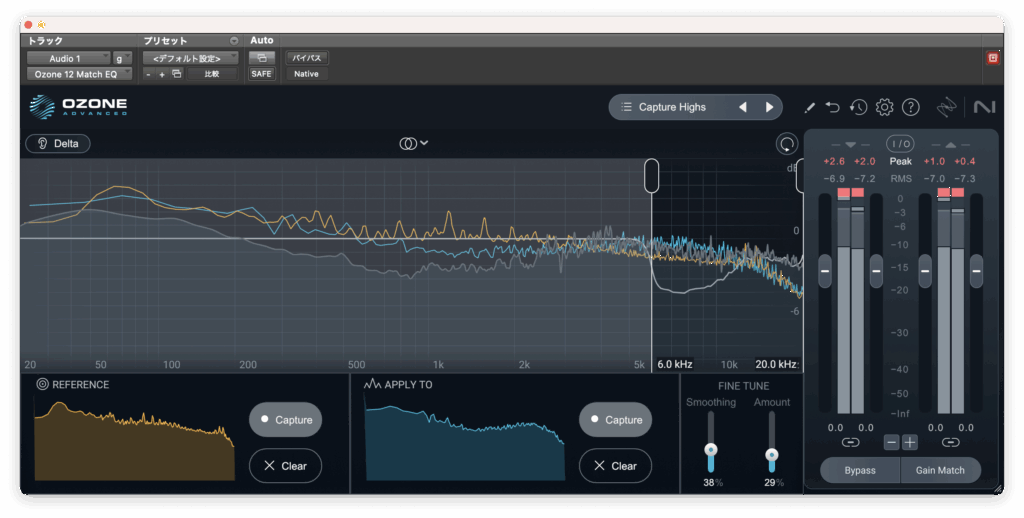Go to the next preset arrow
Screen dimensions: 1024x518
(769, 107)
